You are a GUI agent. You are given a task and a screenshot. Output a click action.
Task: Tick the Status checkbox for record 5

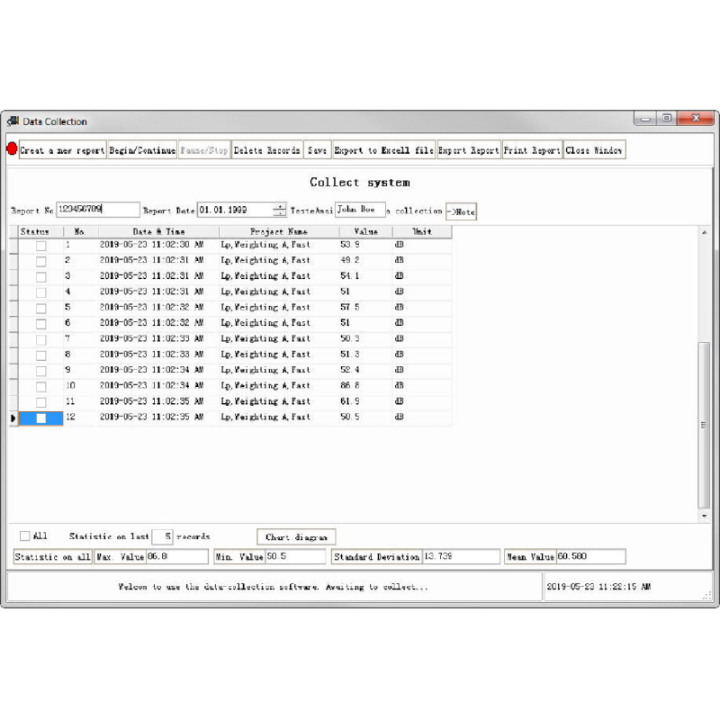pyautogui.click(x=41, y=308)
